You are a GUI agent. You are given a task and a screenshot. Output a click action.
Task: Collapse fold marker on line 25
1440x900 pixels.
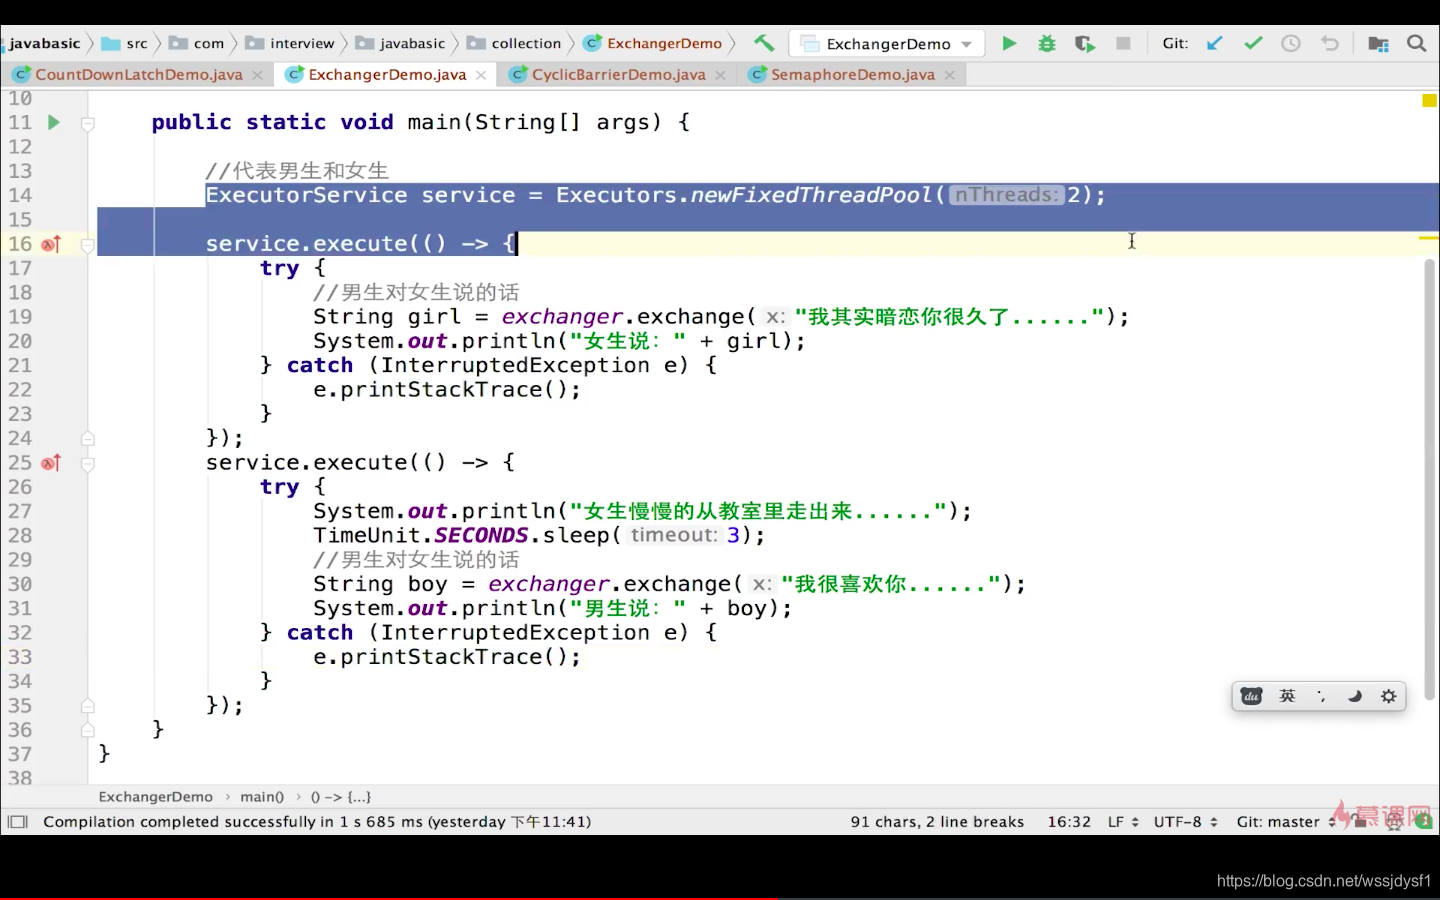pyautogui.click(x=88, y=464)
